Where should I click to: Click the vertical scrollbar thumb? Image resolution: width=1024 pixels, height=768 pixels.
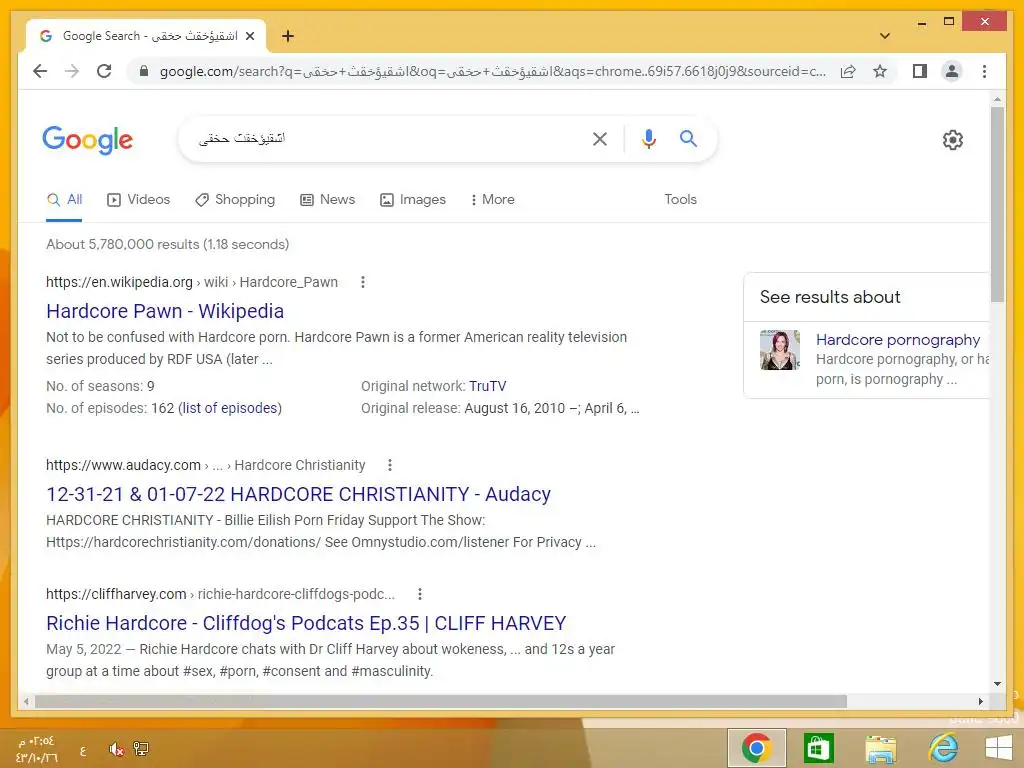(997, 204)
